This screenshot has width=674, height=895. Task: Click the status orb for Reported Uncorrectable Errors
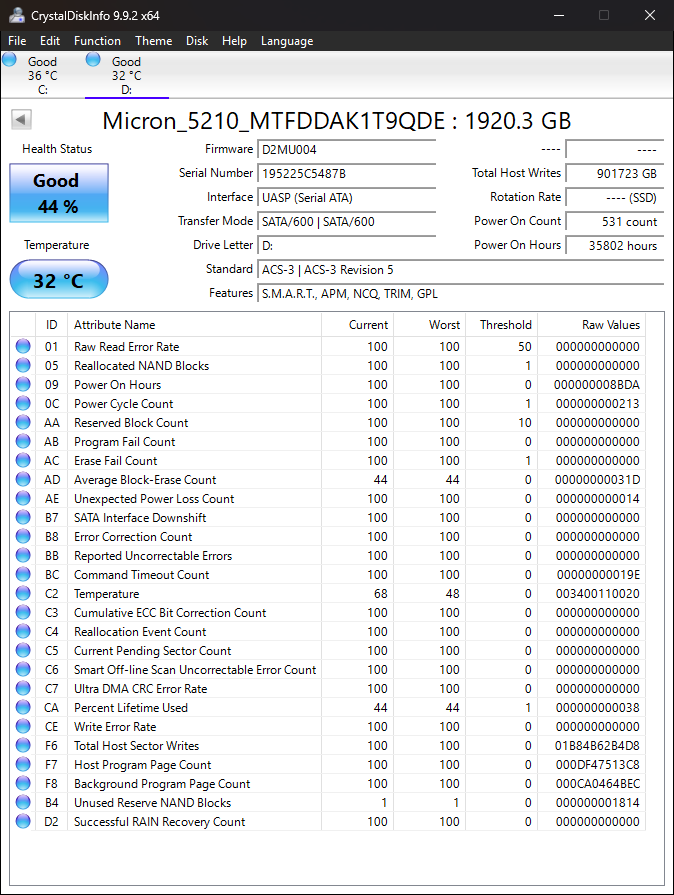click(x=23, y=555)
